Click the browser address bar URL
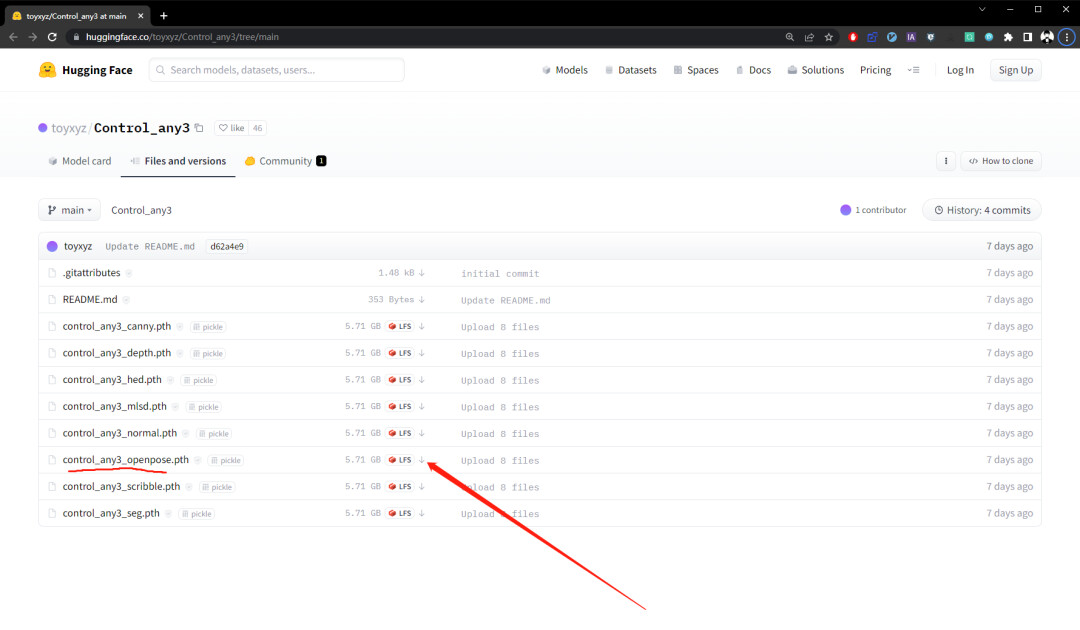This screenshot has width=1080, height=630. tap(182, 37)
